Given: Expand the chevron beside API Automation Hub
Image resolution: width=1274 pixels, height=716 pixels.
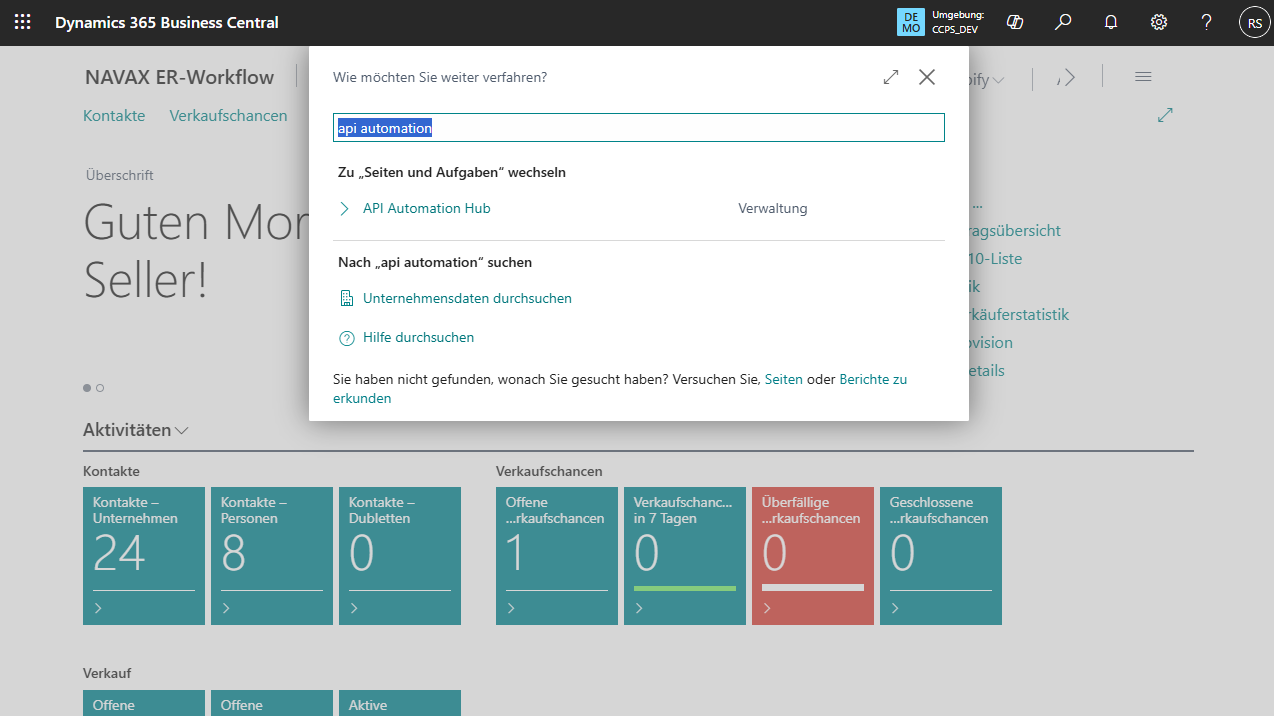Looking at the screenshot, I should pyautogui.click(x=344, y=208).
